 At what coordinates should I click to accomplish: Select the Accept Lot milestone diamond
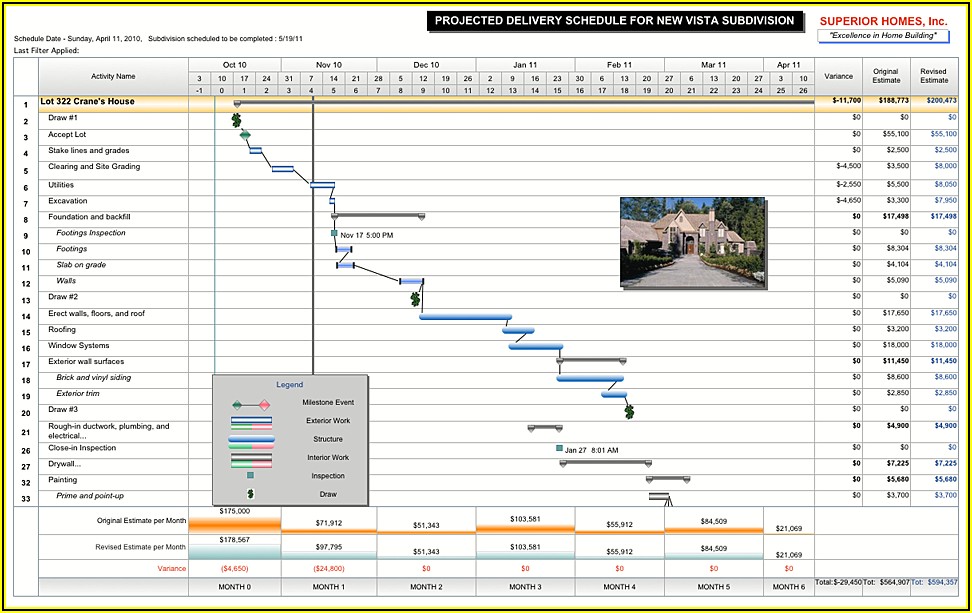tap(245, 134)
